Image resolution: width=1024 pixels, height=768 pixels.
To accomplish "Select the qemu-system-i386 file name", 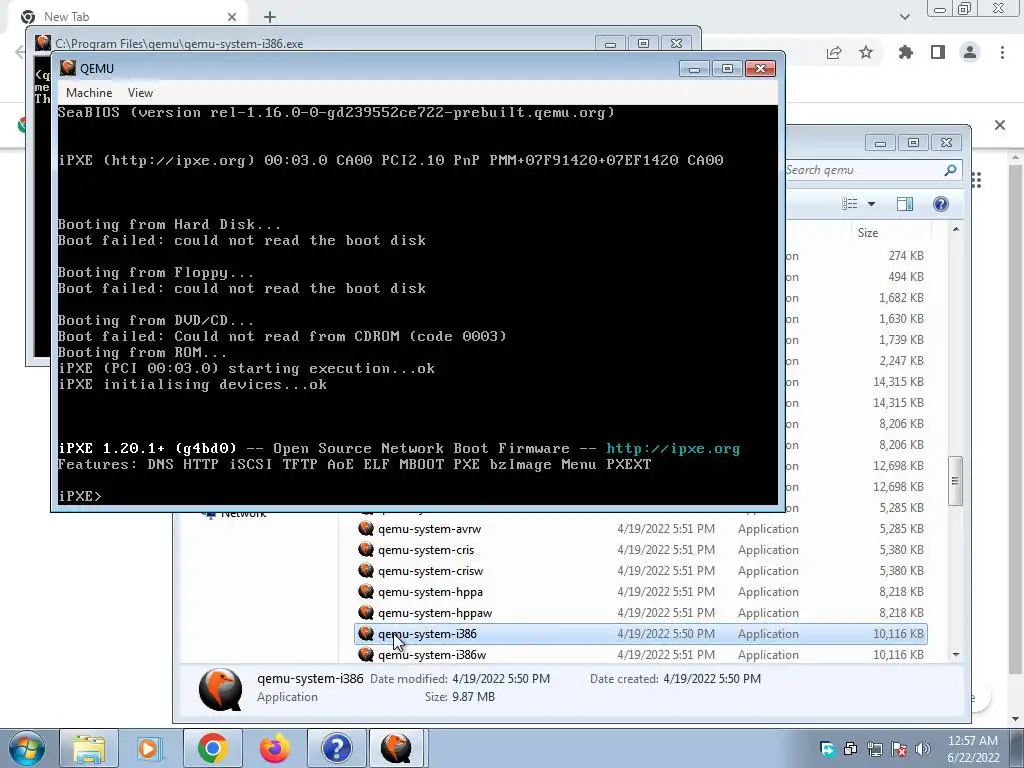I will click(x=427, y=633).
